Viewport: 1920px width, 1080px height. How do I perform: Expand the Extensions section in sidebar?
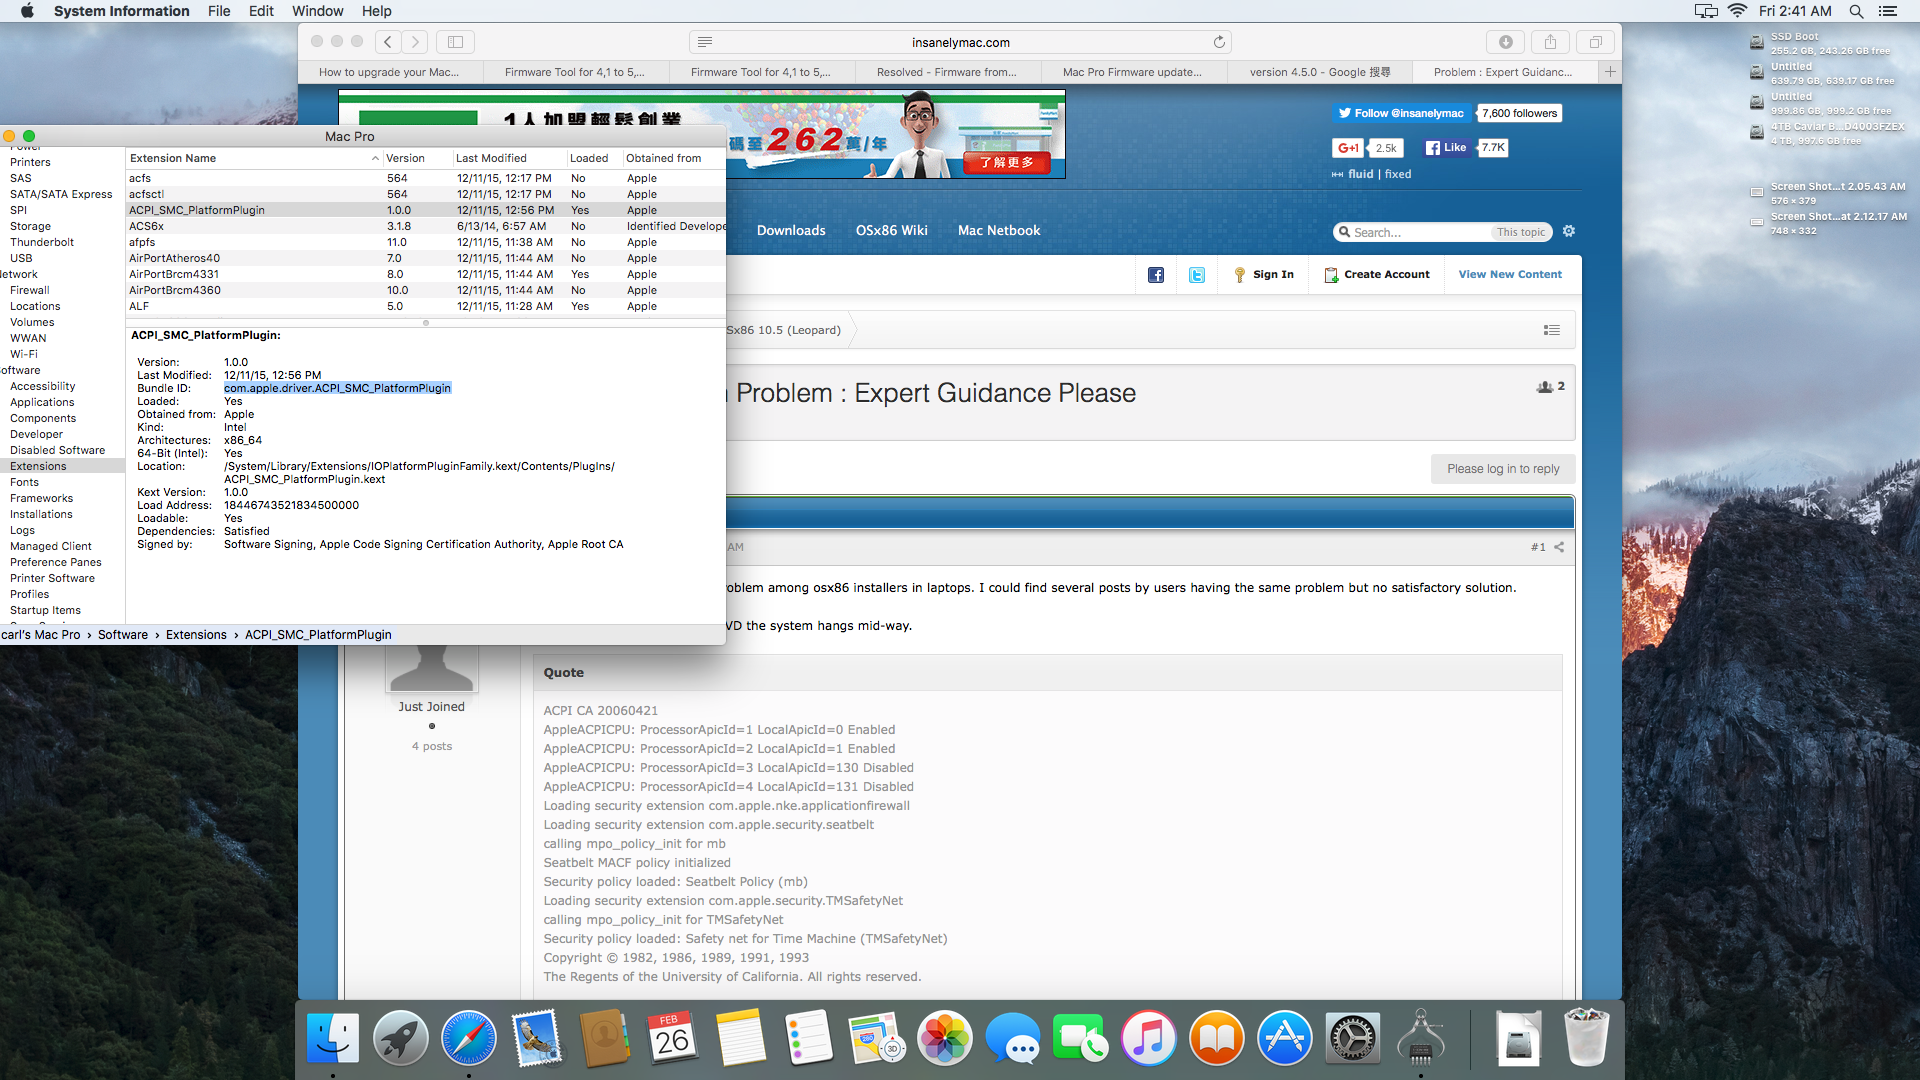[x=38, y=465]
